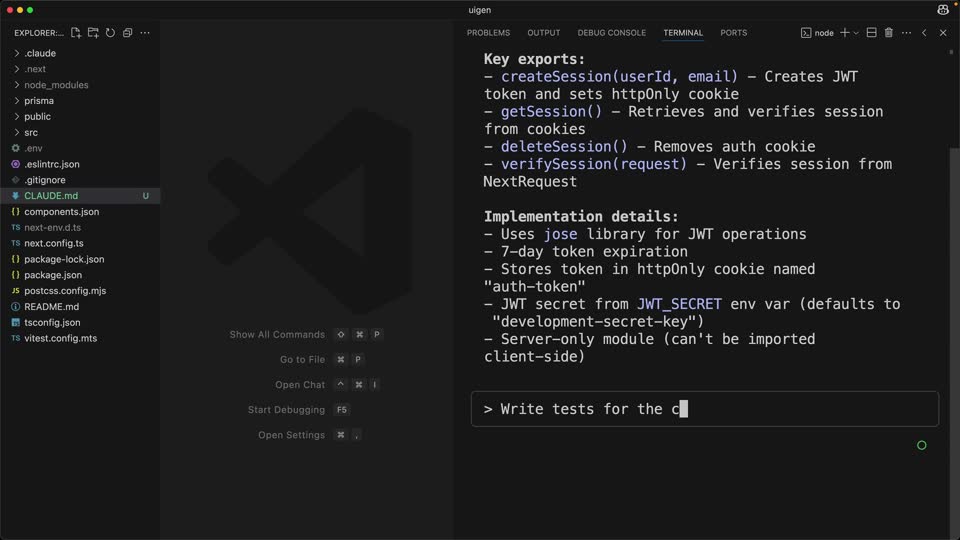Screen dimensions: 960x540
Task: Collapse all folders in Explorer
Action: 127,33
